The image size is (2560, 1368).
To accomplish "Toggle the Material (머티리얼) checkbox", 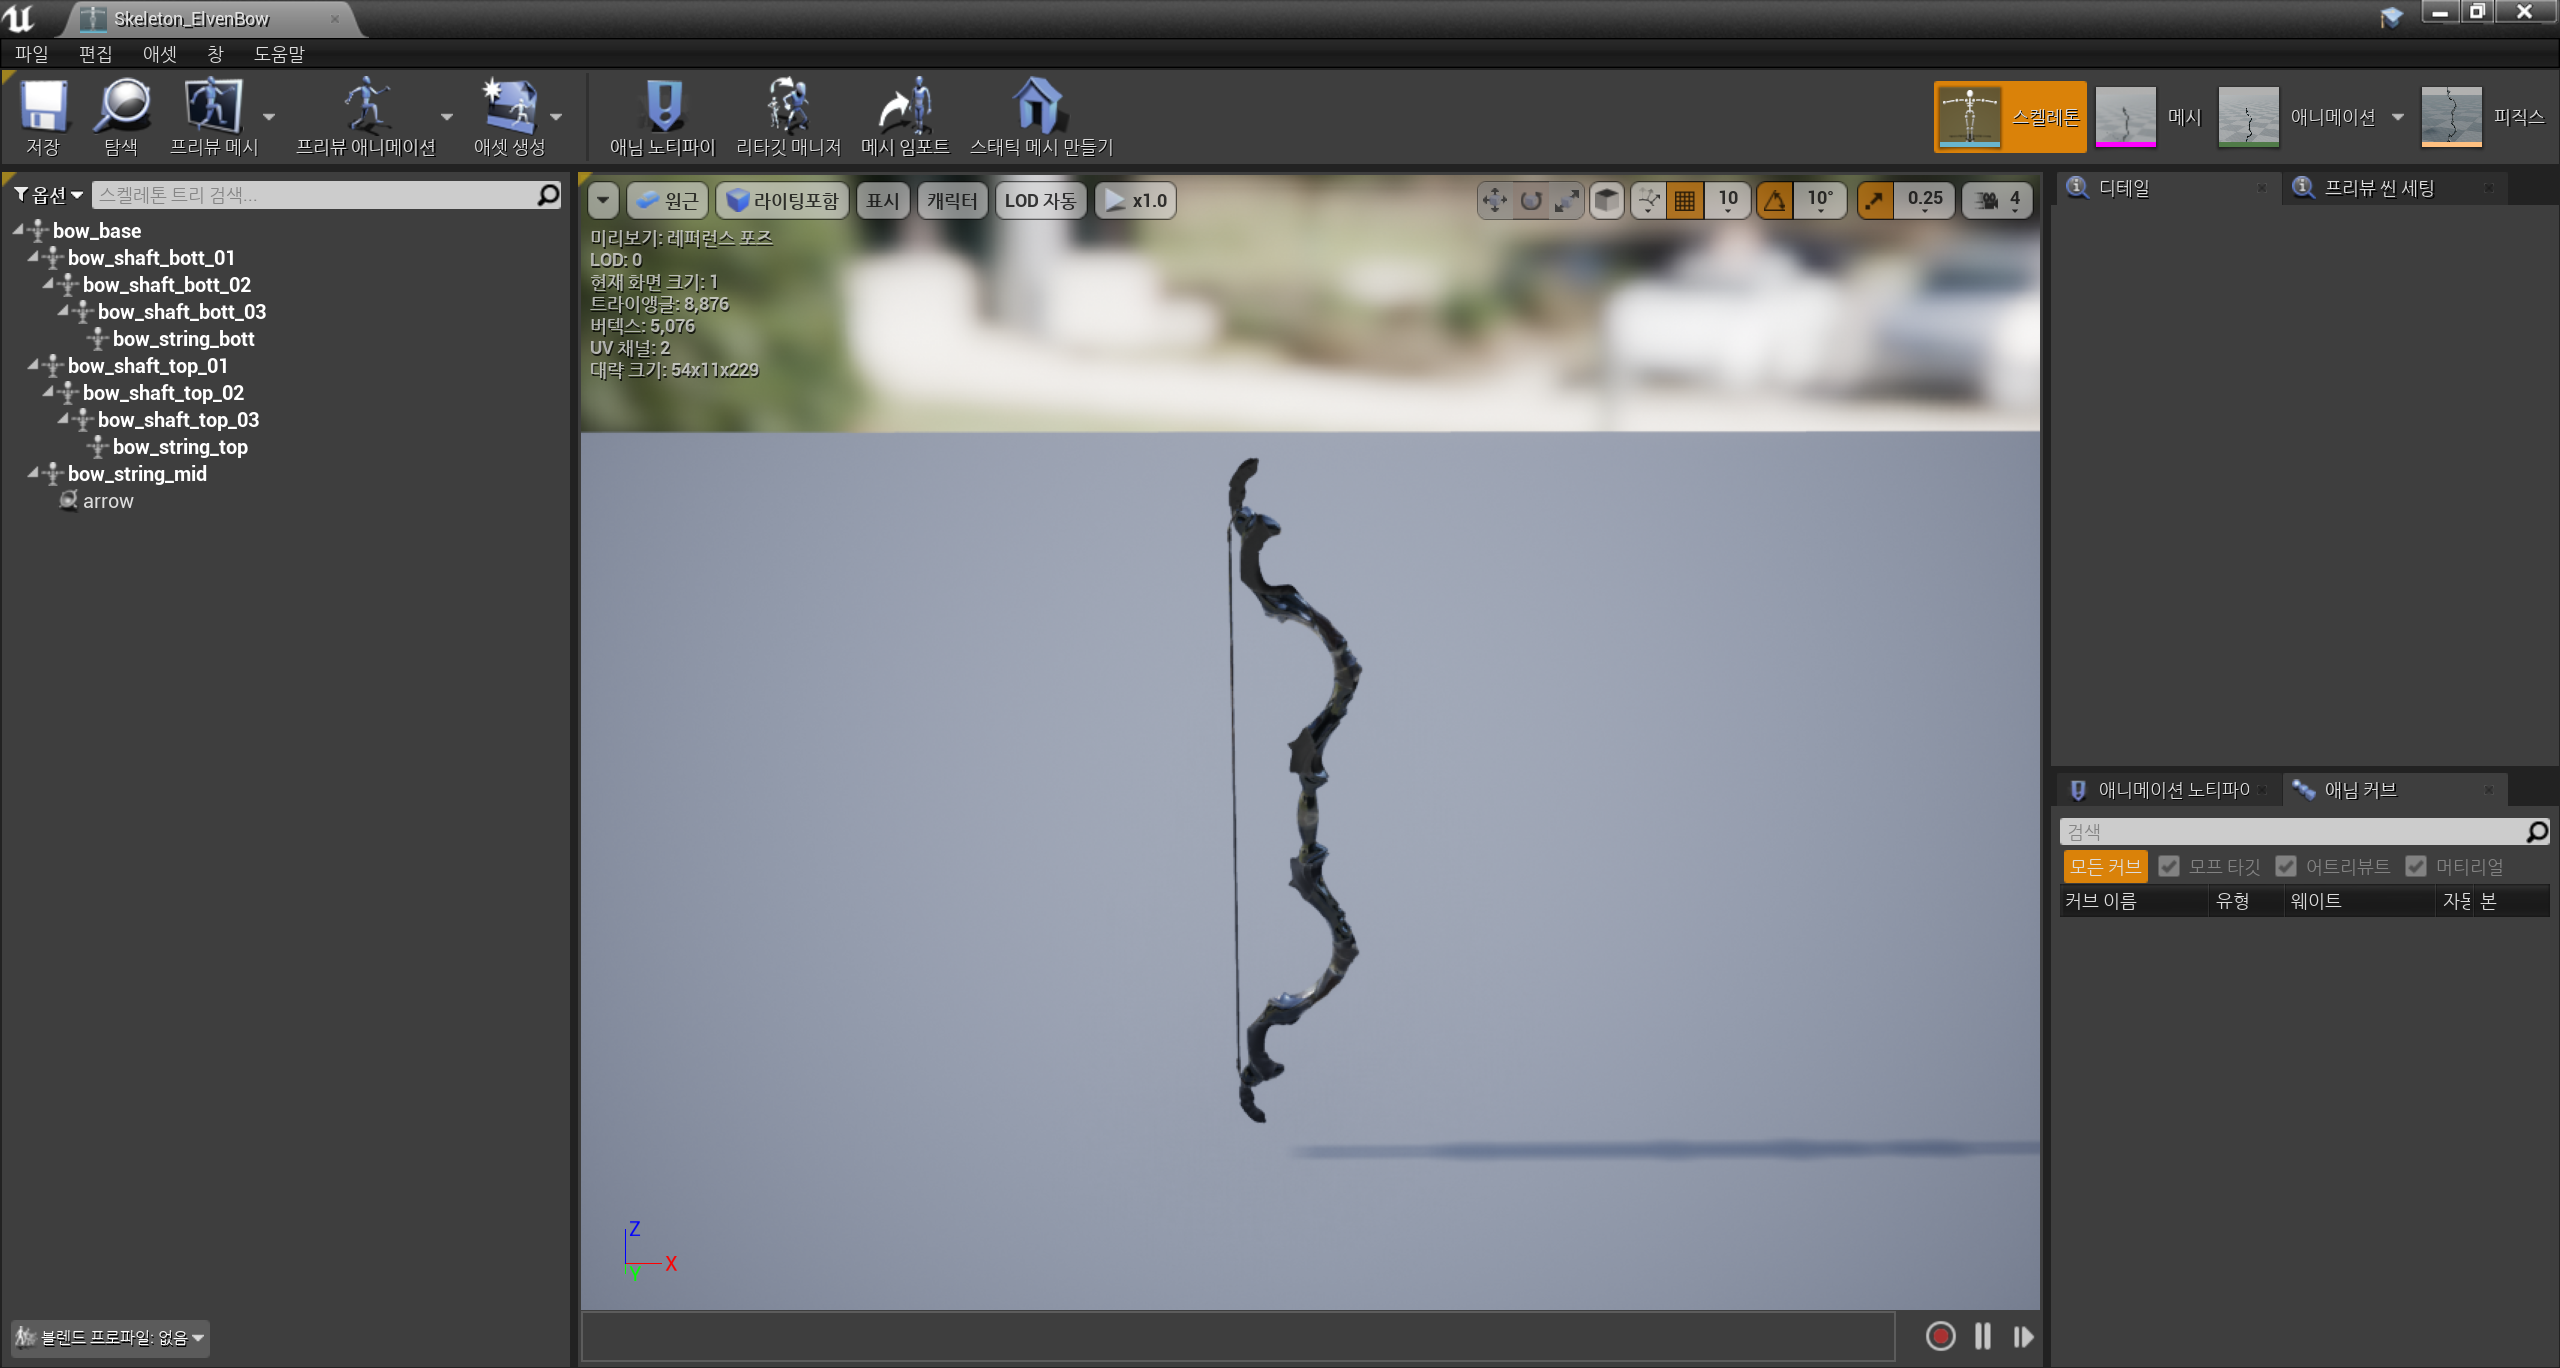I will click(2416, 867).
